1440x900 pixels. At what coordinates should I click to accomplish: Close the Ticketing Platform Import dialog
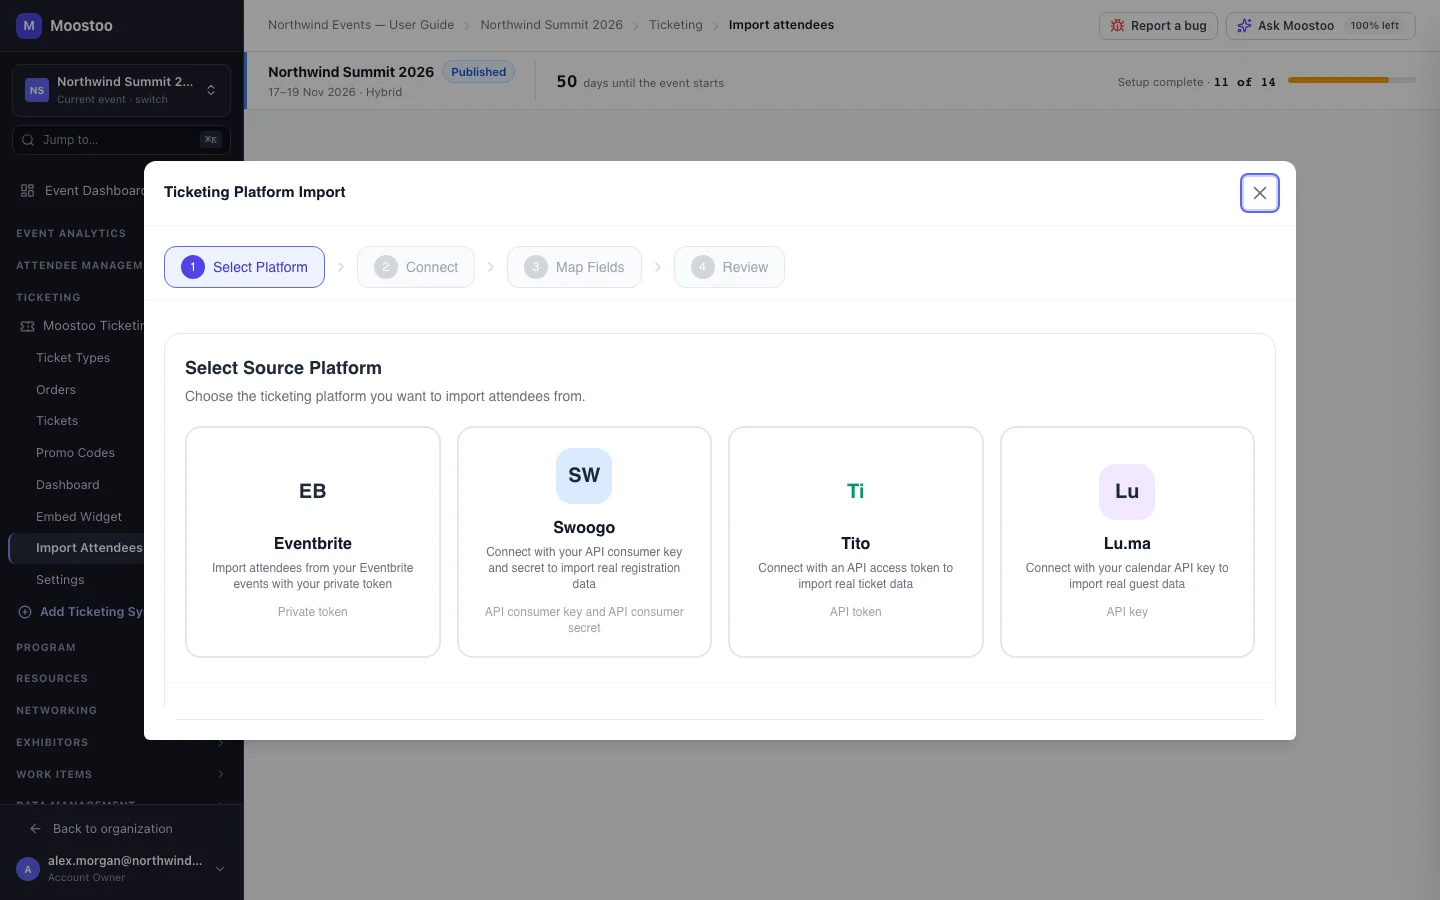[x=1260, y=193]
